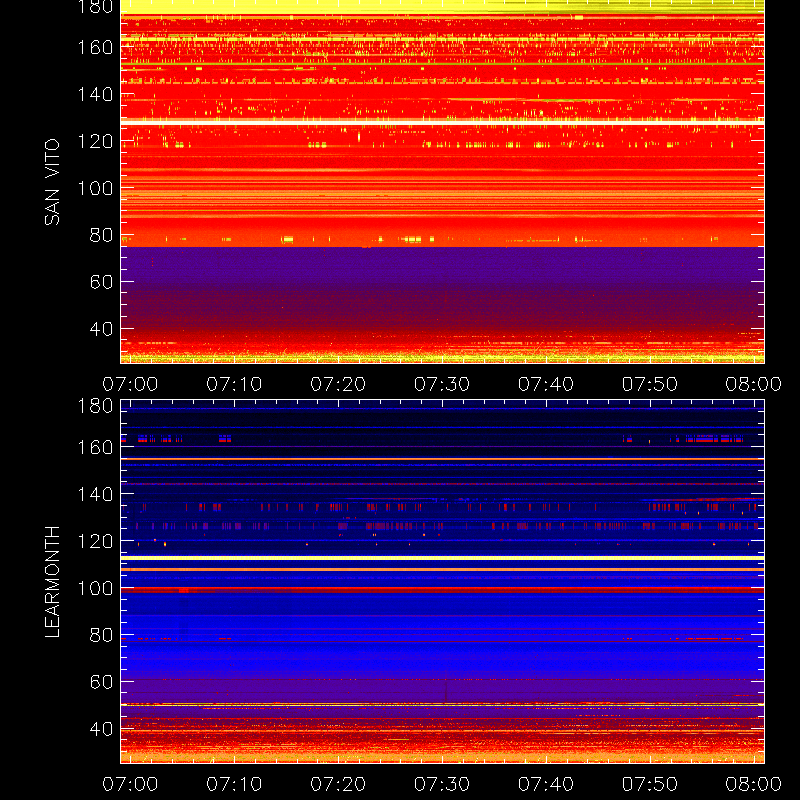Image resolution: width=800 pixels, height=800 pixels.
Task: Click the 07:00 time label under the Learmonth plot
Action: point(130,784)
